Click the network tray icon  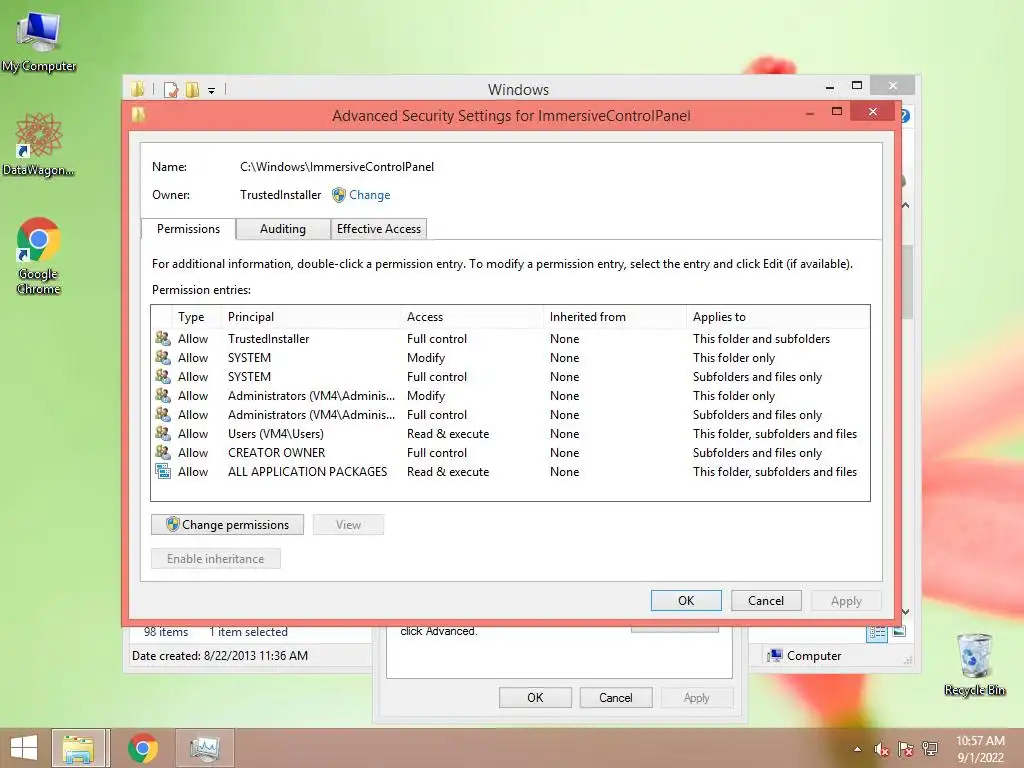click(x=930, y=749)
